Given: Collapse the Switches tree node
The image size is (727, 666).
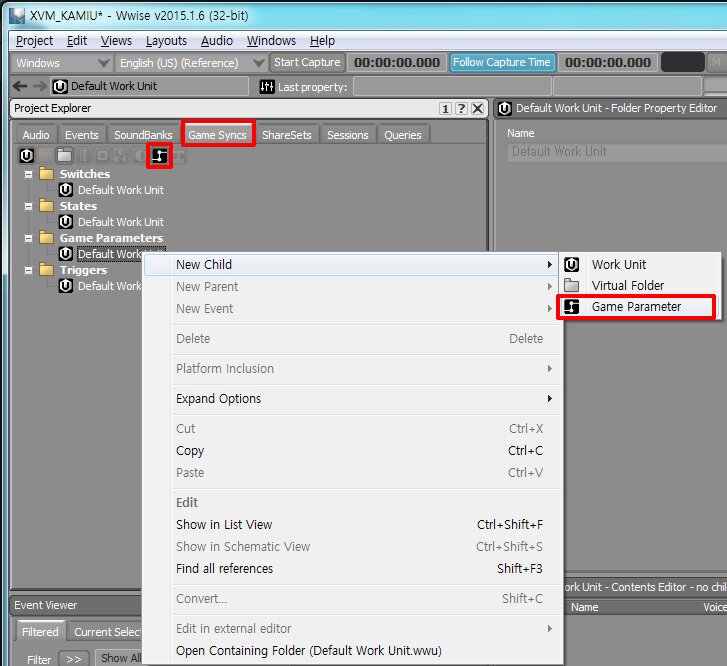Looking at the screenshot, I should click(28, 174).
